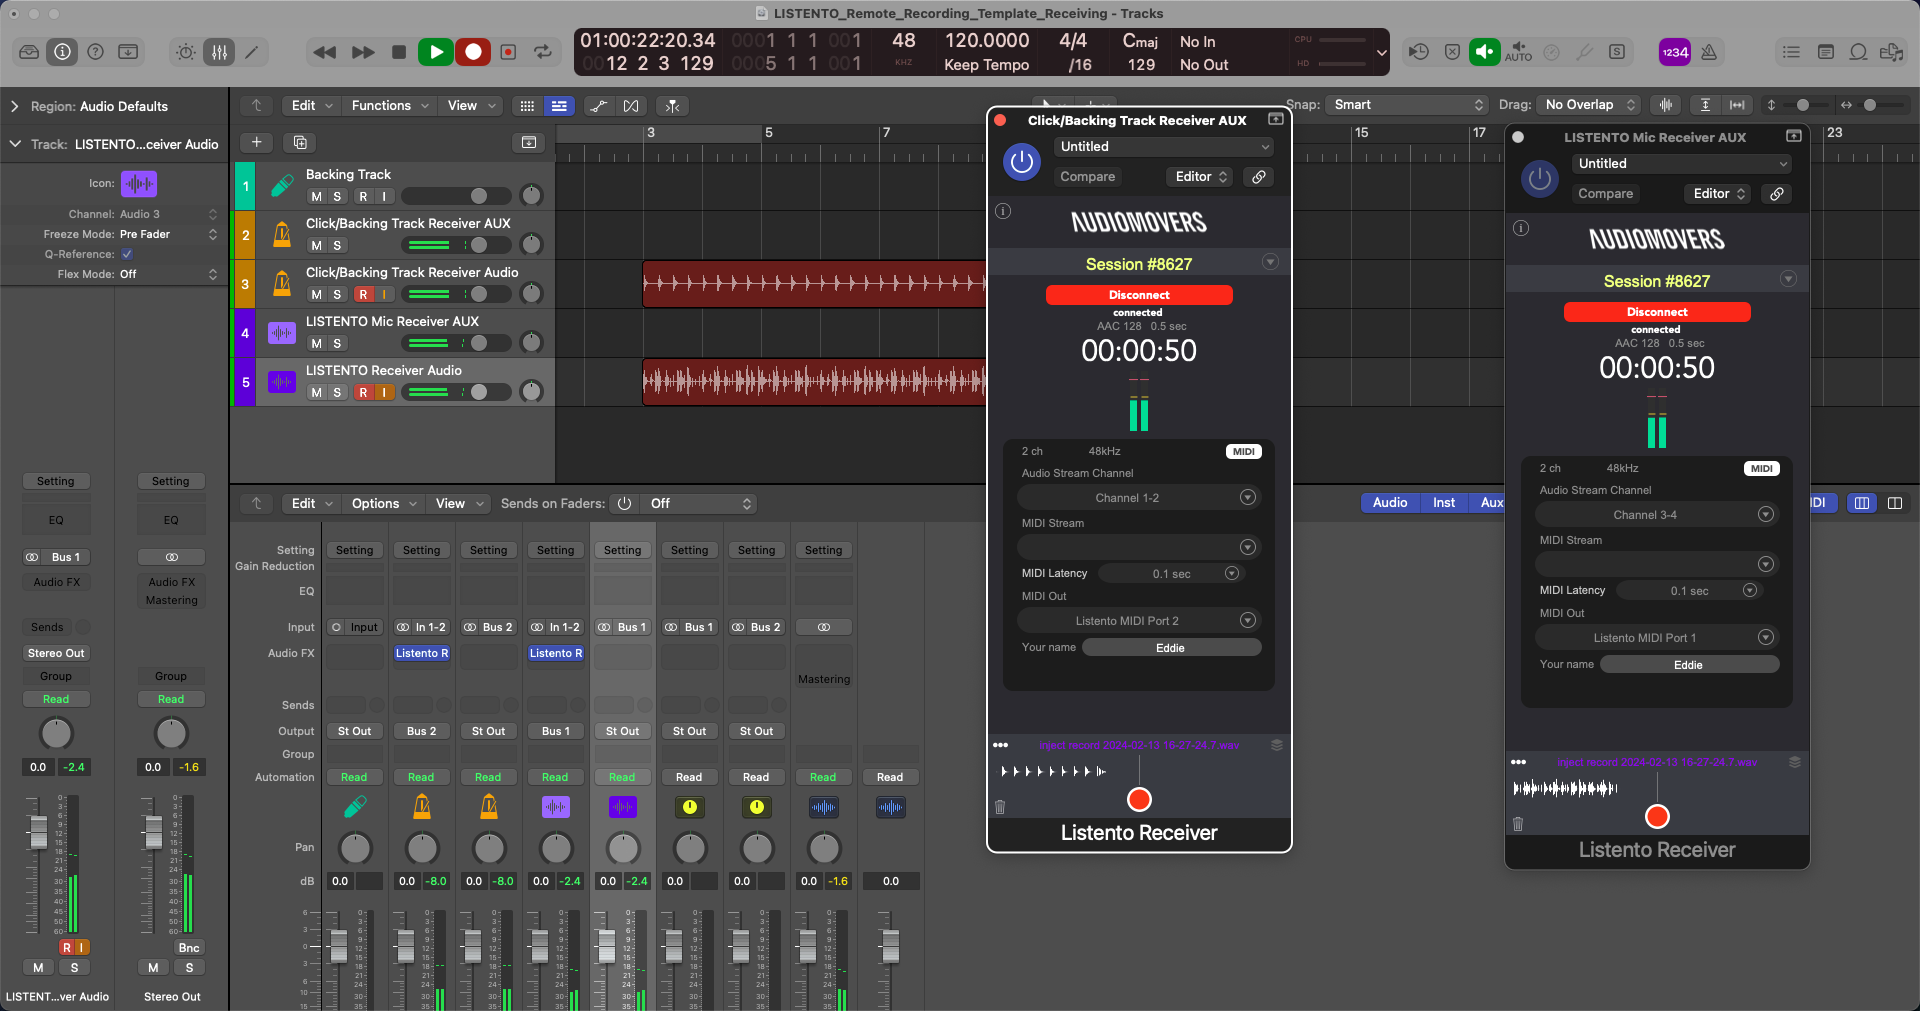
Task: Click the Catch Playhead icon
Action: (673, 105)
